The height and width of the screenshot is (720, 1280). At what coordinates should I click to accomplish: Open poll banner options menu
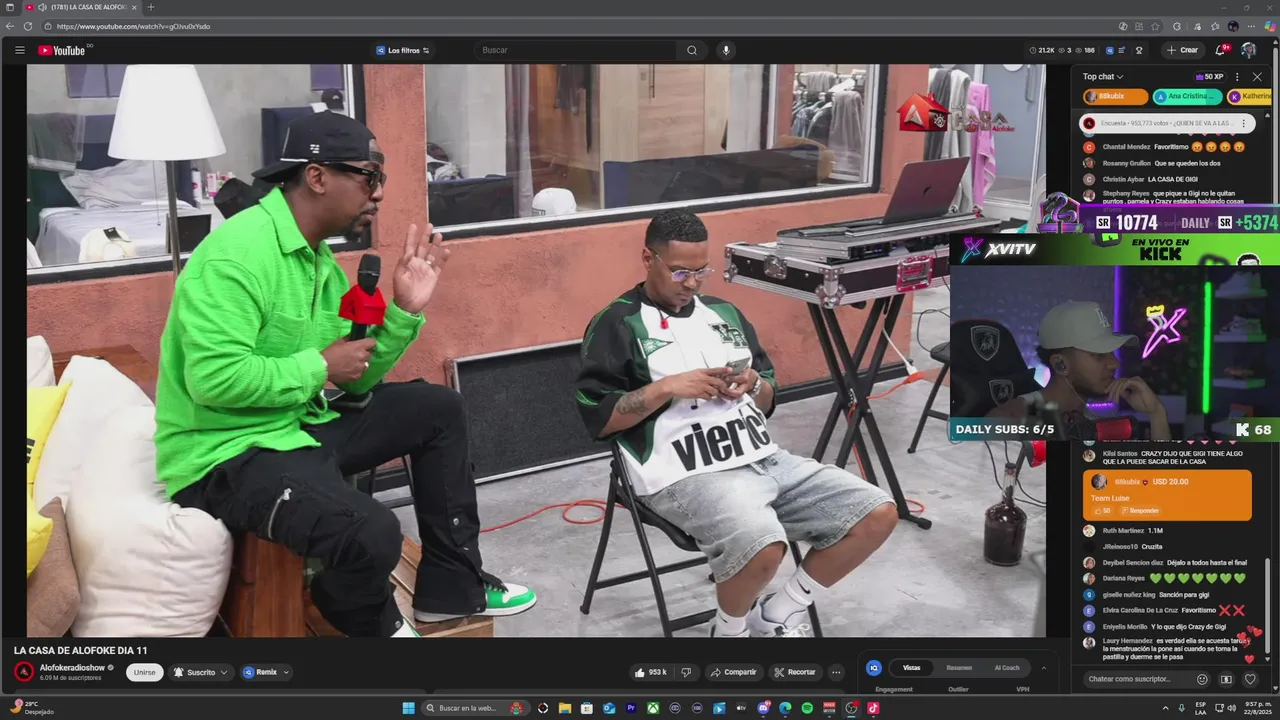1243,123
